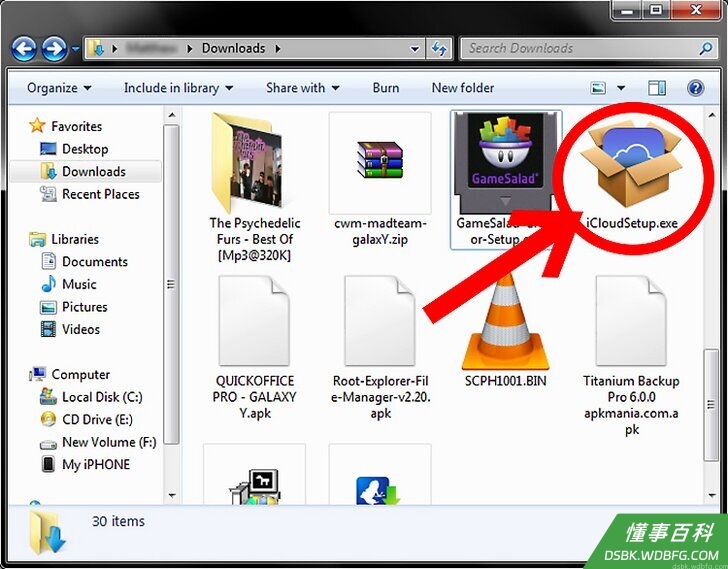The image size is (728, 569).
Task: Open the Pictures library
Action: click(x=84, y=307)
